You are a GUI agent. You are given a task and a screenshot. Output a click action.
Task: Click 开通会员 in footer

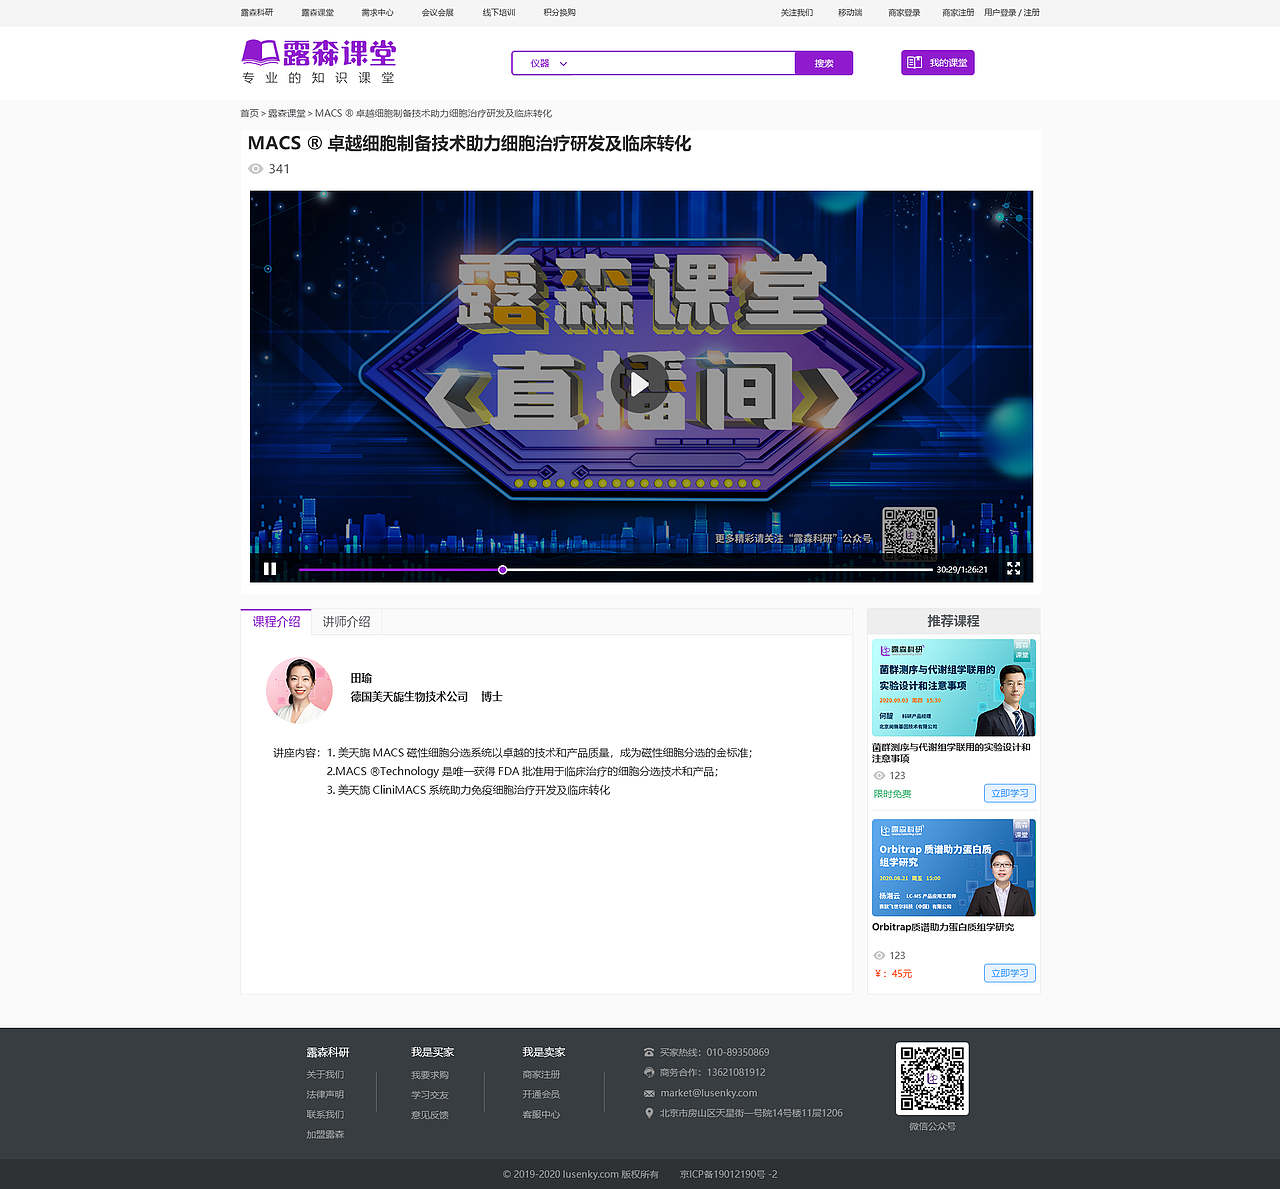(541, 1095)
